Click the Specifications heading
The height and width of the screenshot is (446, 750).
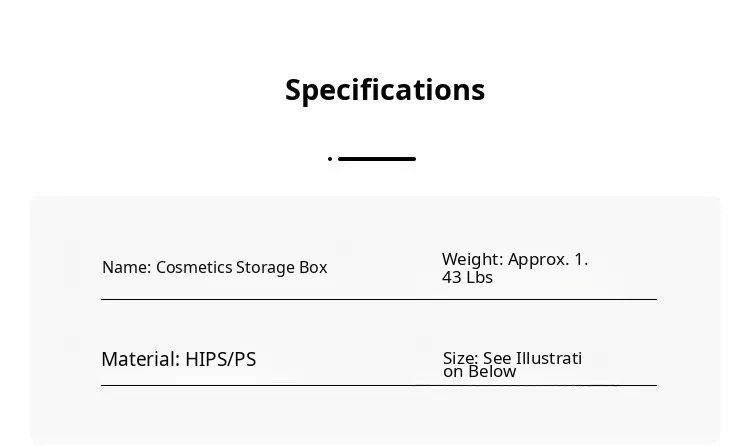tap(385, 90)
